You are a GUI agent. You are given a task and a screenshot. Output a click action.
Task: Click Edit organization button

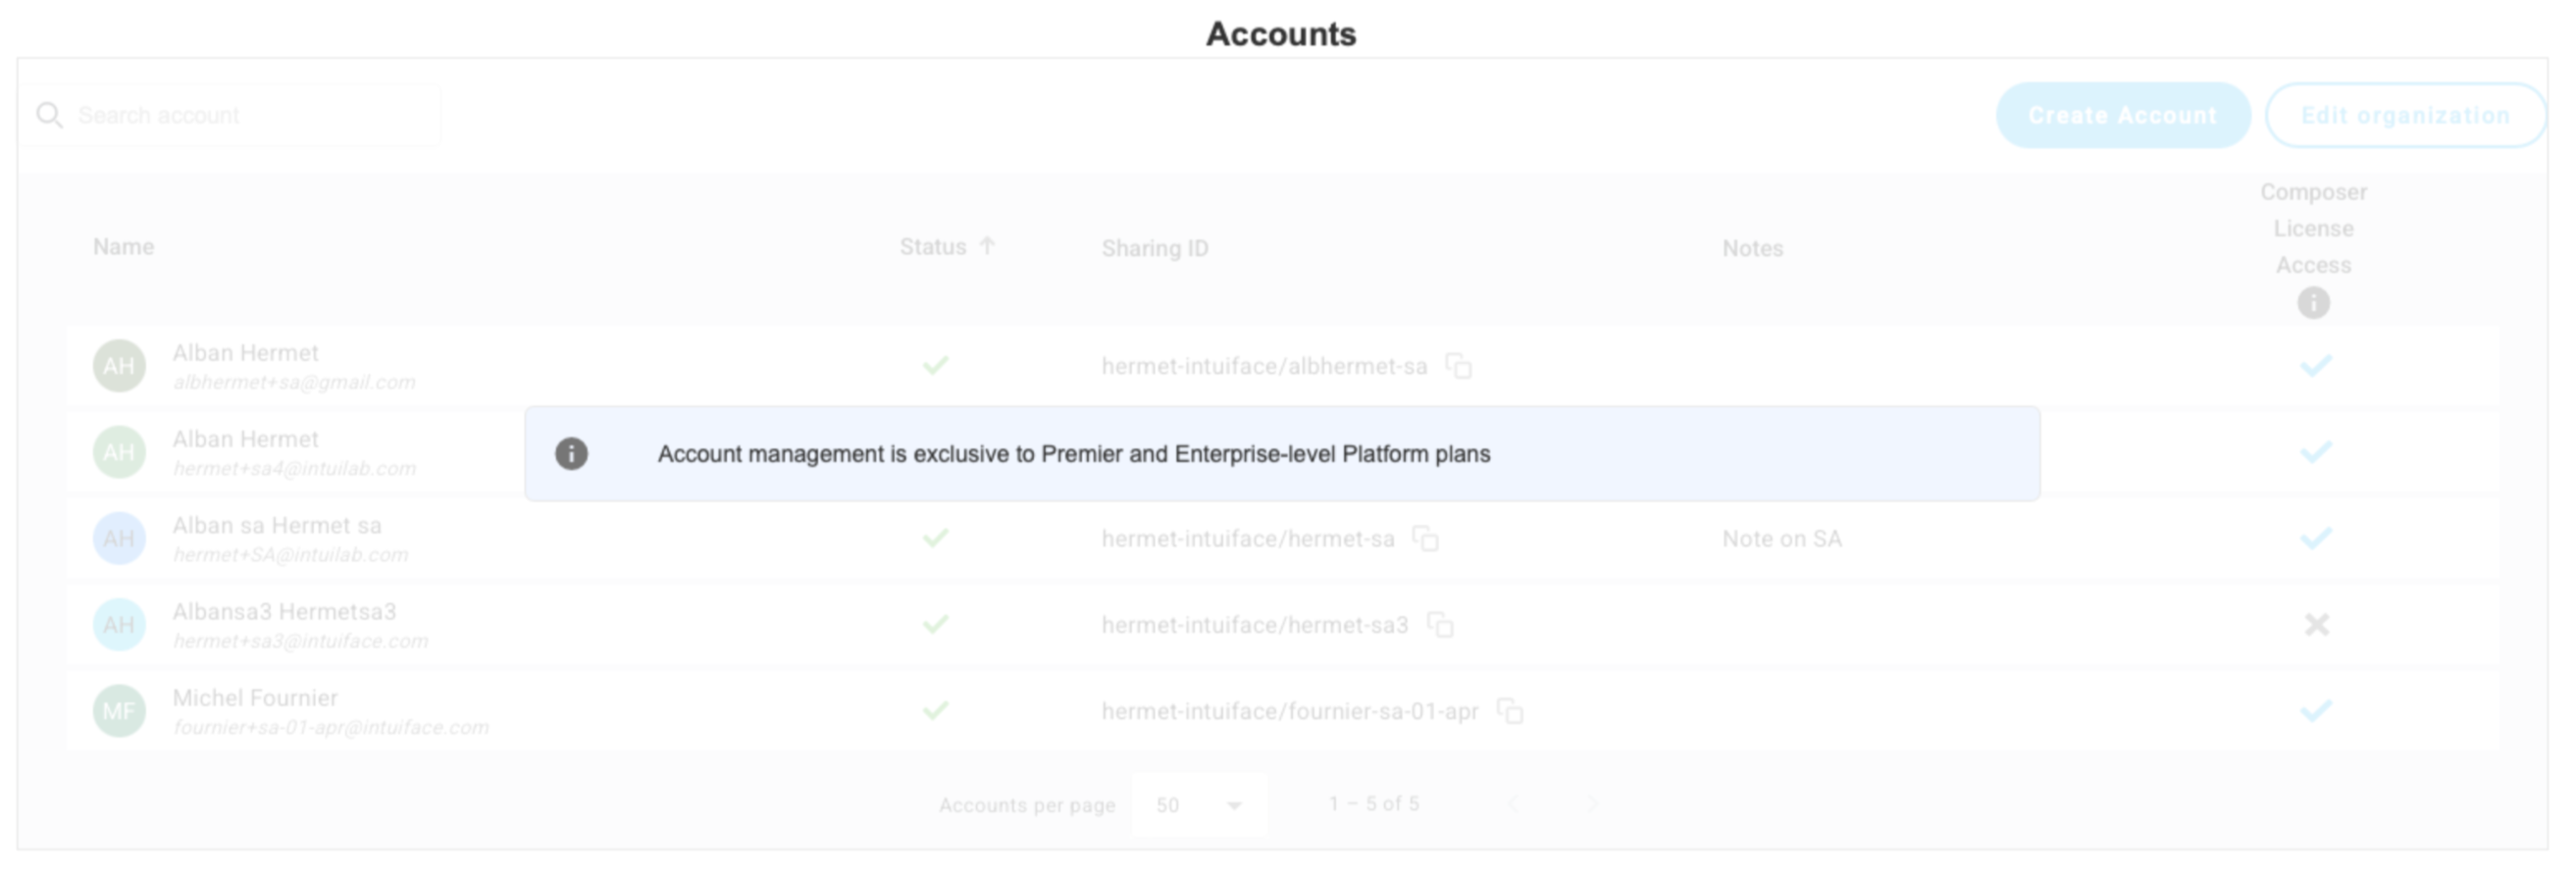(x=2405, y=116)
